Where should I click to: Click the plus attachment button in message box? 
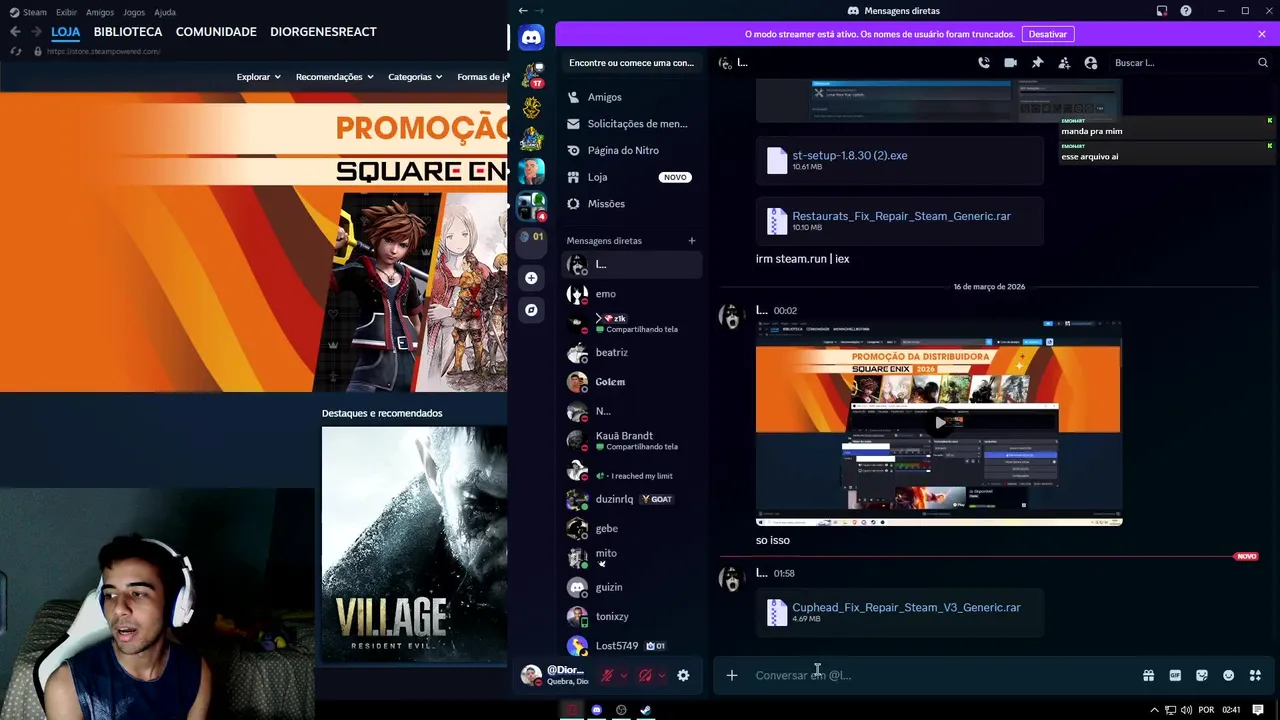coord(732,675)
